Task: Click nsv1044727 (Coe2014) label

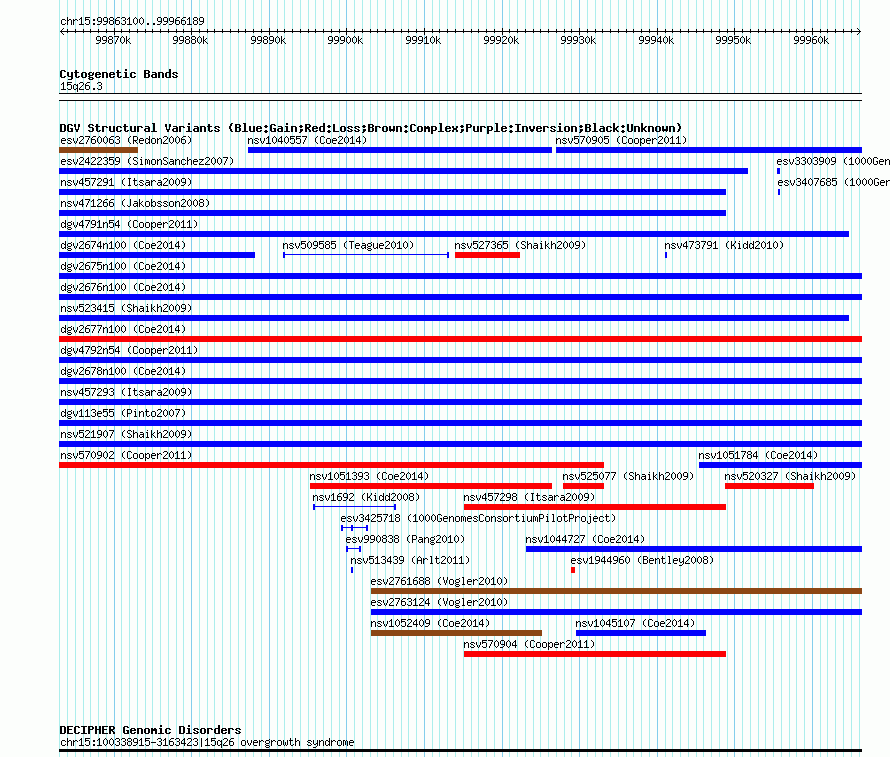Action: [x=585, y=539]
